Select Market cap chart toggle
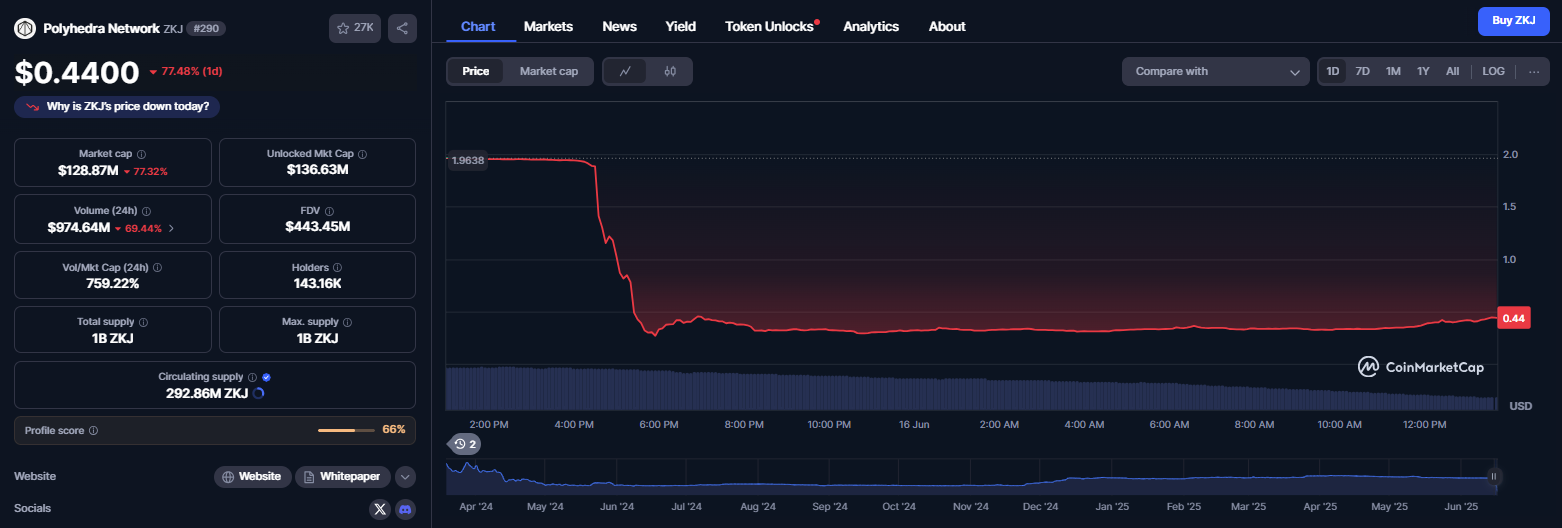 click(x=548, y=71)
